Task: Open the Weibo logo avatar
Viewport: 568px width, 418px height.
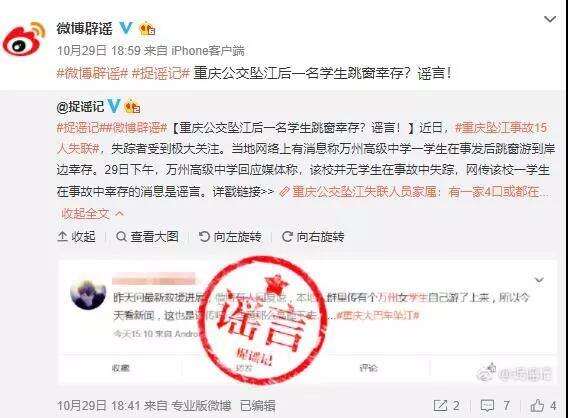Action: pos(24,39)
